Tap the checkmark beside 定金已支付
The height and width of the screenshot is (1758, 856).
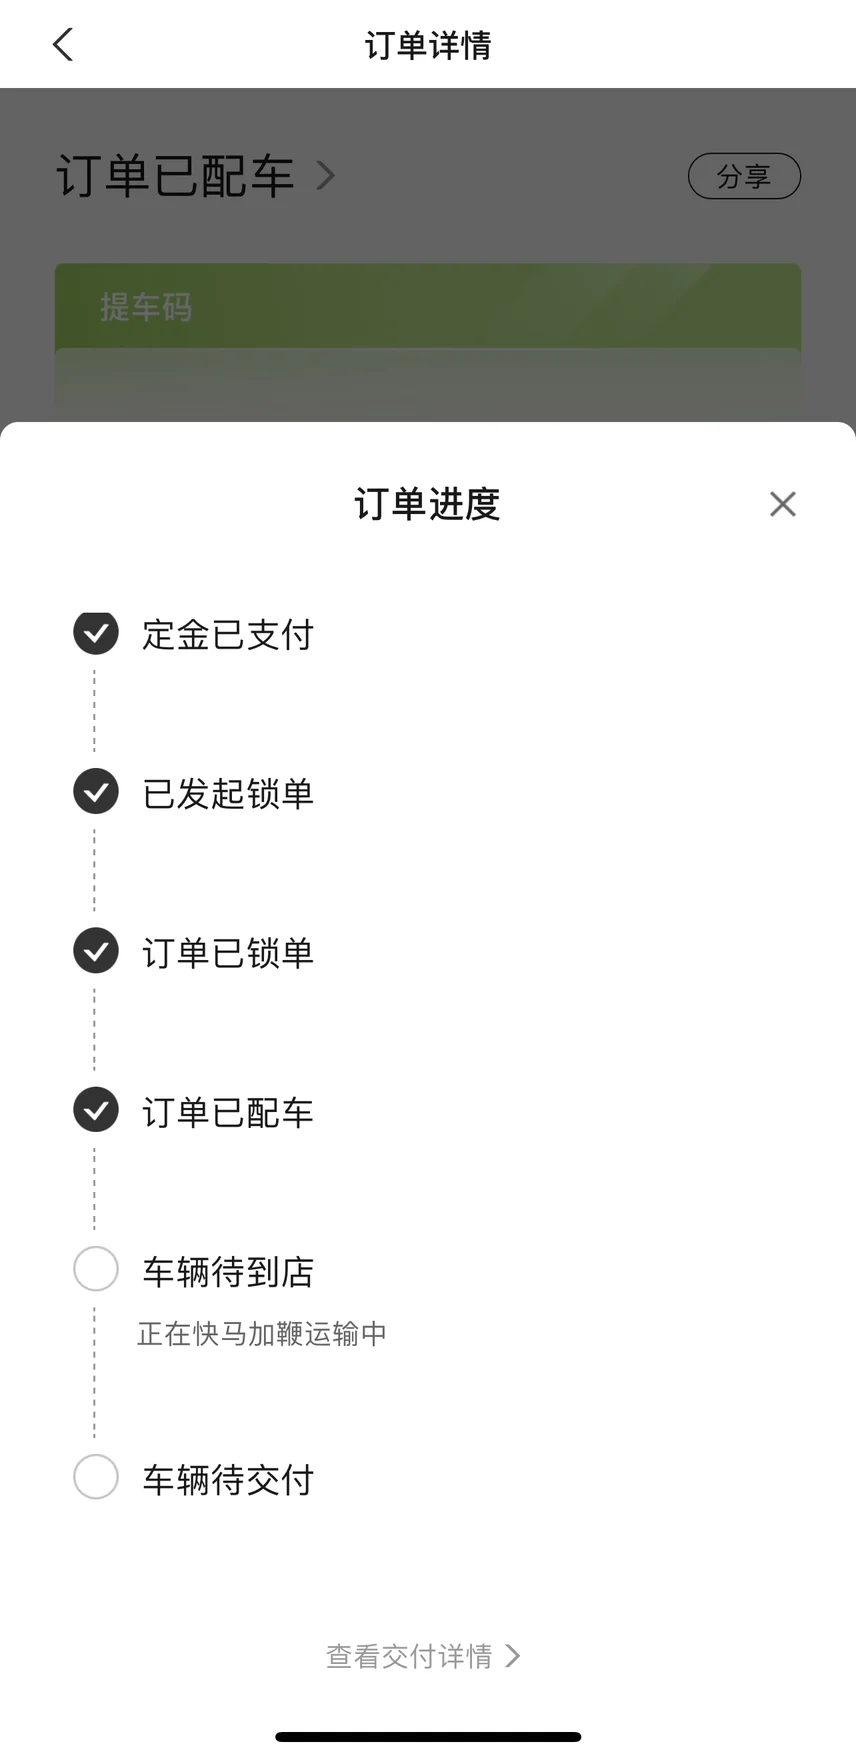coord(96,632)
